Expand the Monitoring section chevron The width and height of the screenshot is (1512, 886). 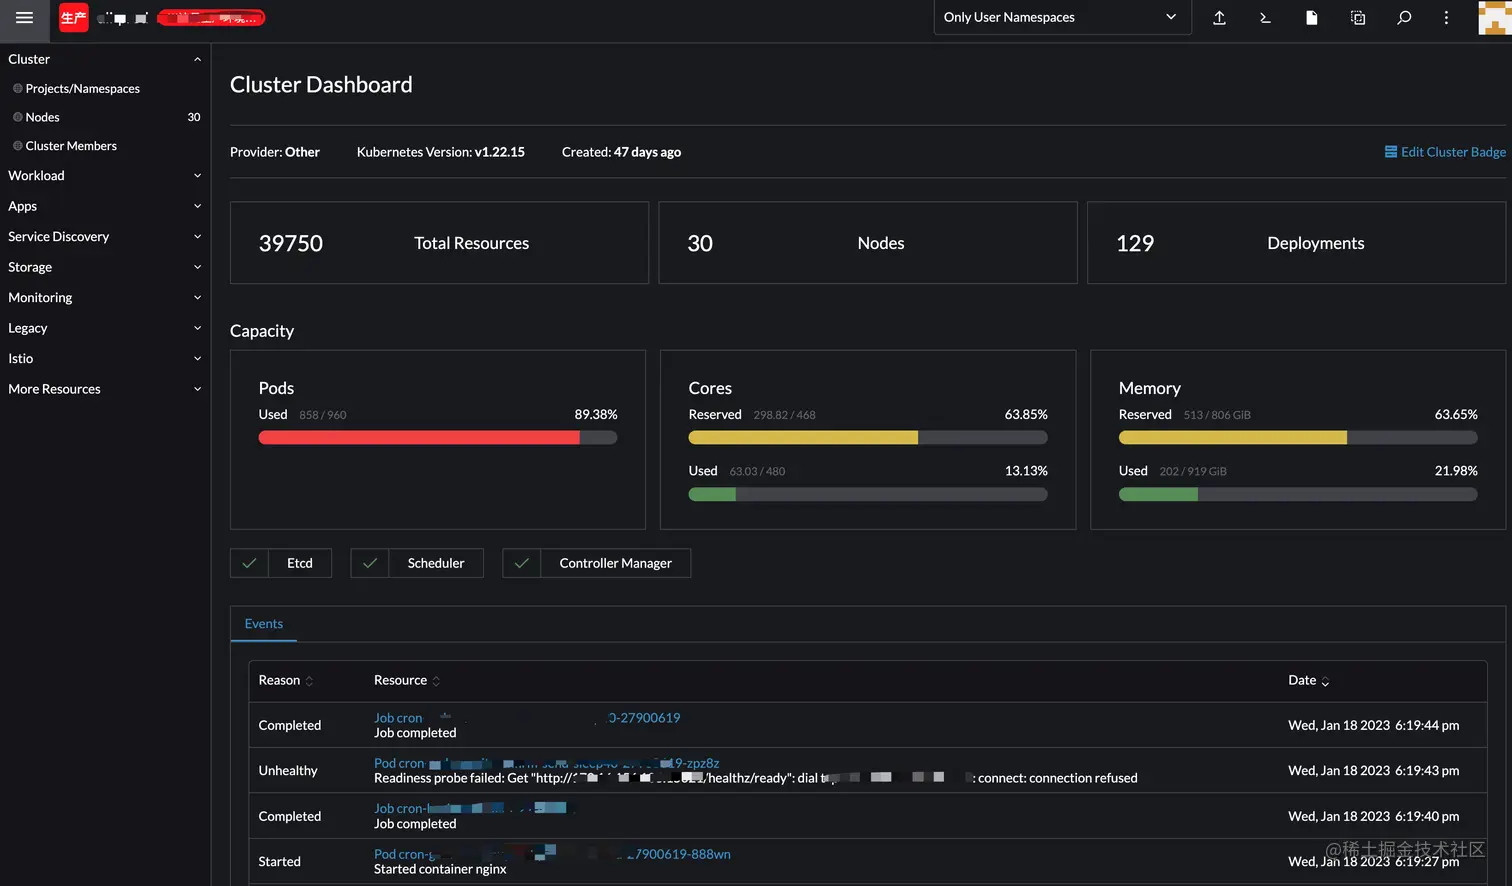(197, 298)
